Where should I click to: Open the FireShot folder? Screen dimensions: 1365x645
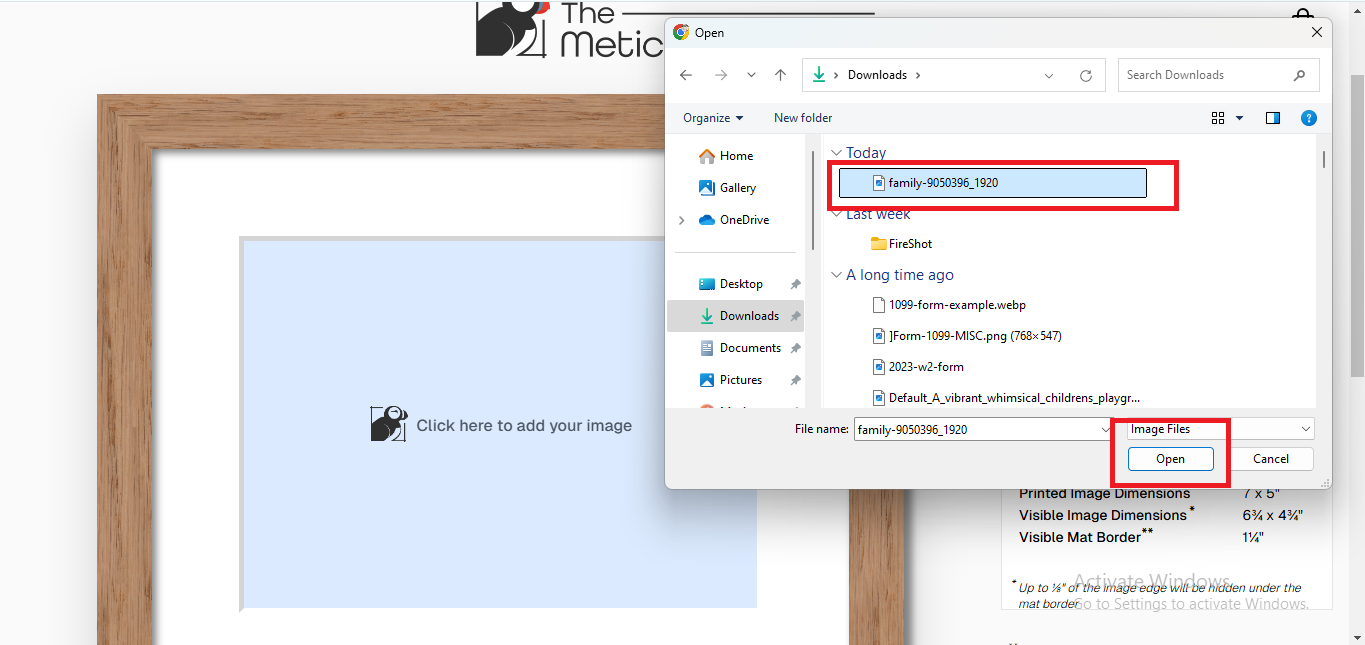click(x=909, y=244)
